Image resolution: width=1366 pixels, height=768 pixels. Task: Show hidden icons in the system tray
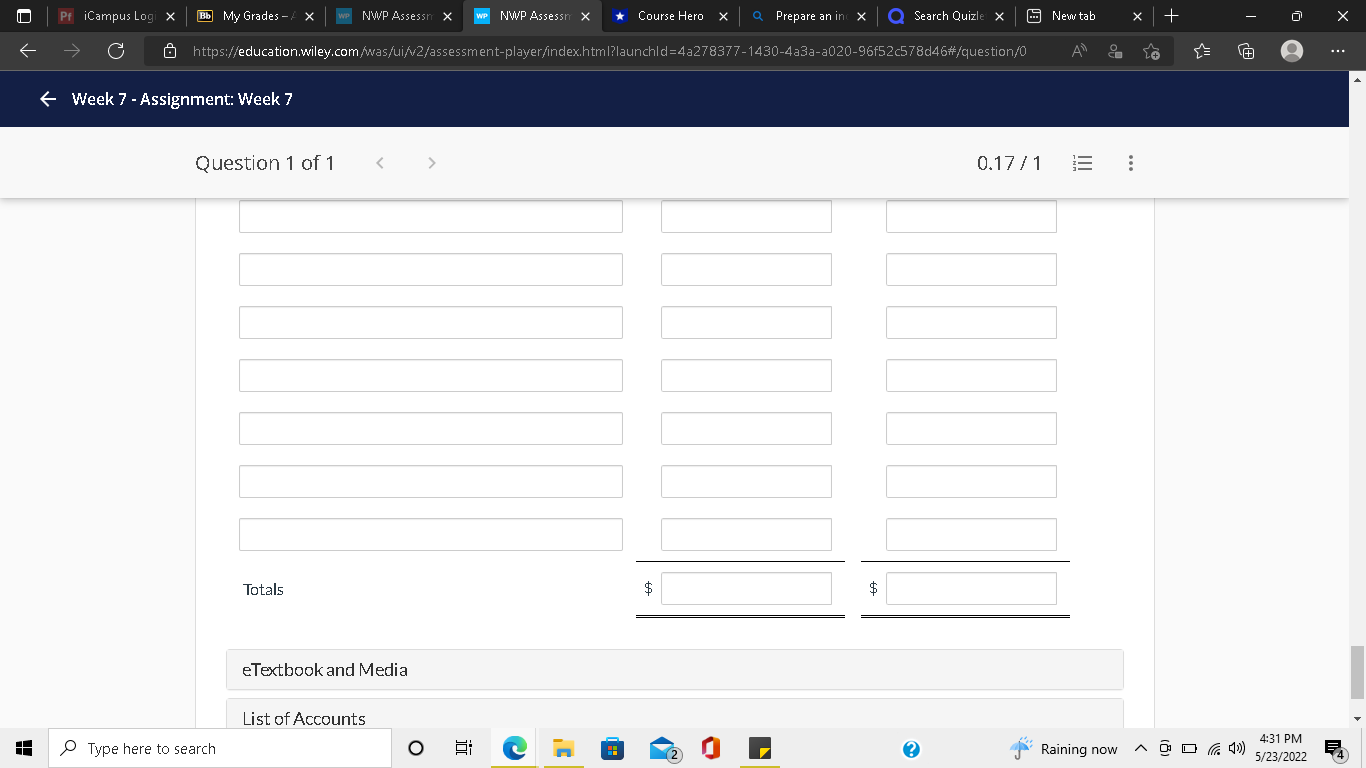pyautogui.click(x=1140, y=748)
